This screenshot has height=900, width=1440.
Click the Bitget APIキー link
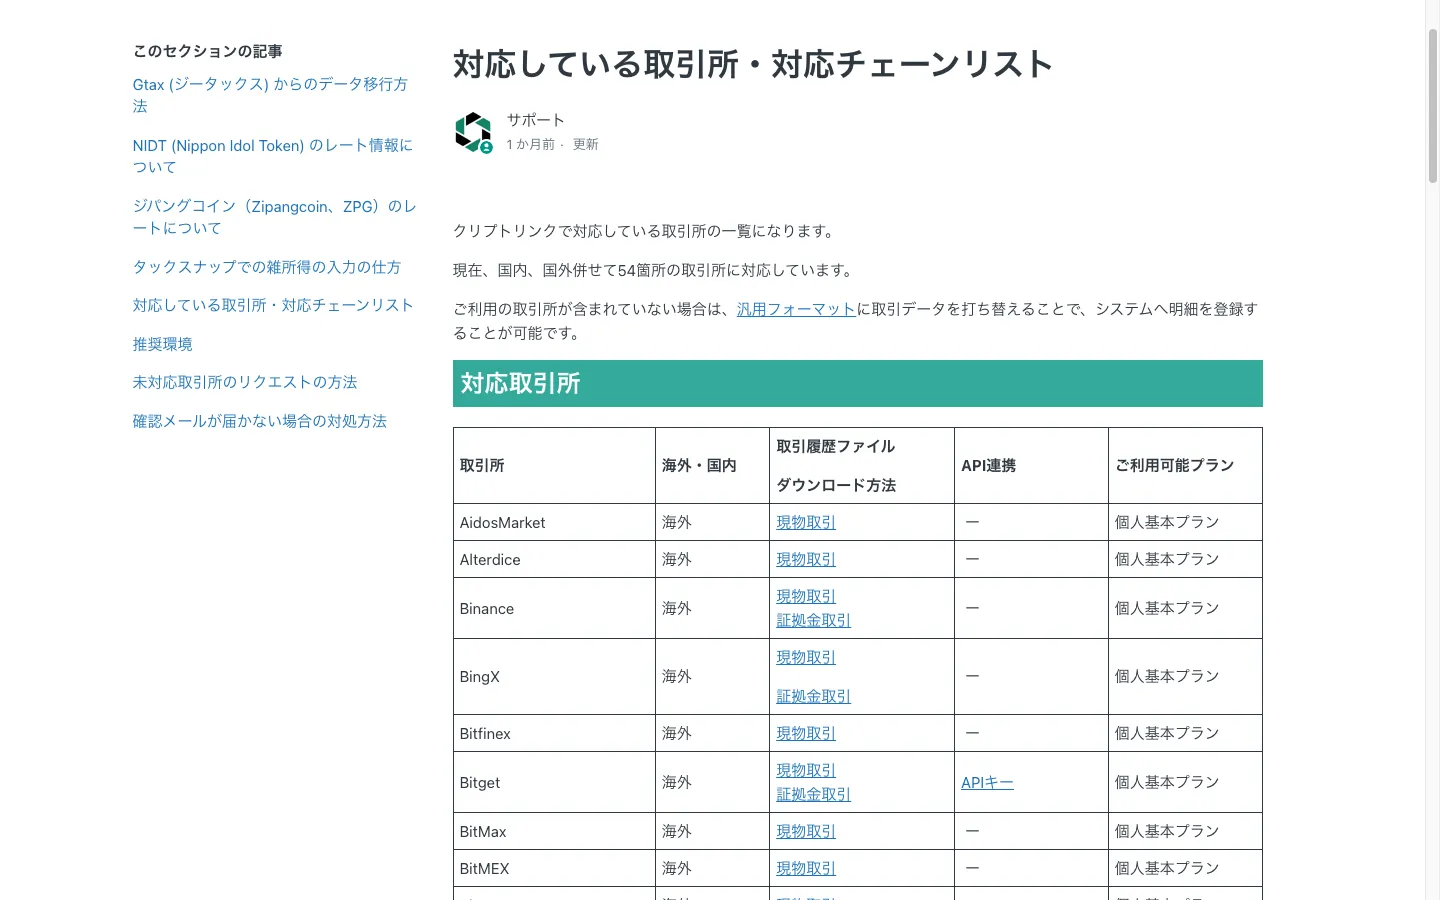pyautogui.click(x=987, y=782)
